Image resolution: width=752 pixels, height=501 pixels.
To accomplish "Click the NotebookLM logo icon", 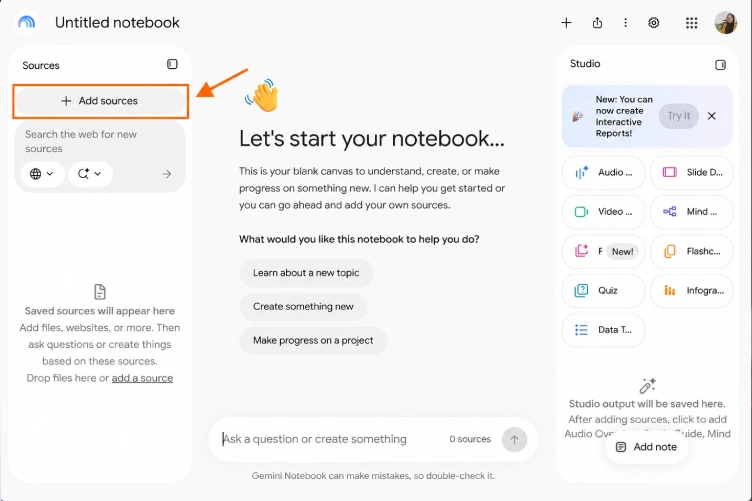I will (x=26, y=22).
